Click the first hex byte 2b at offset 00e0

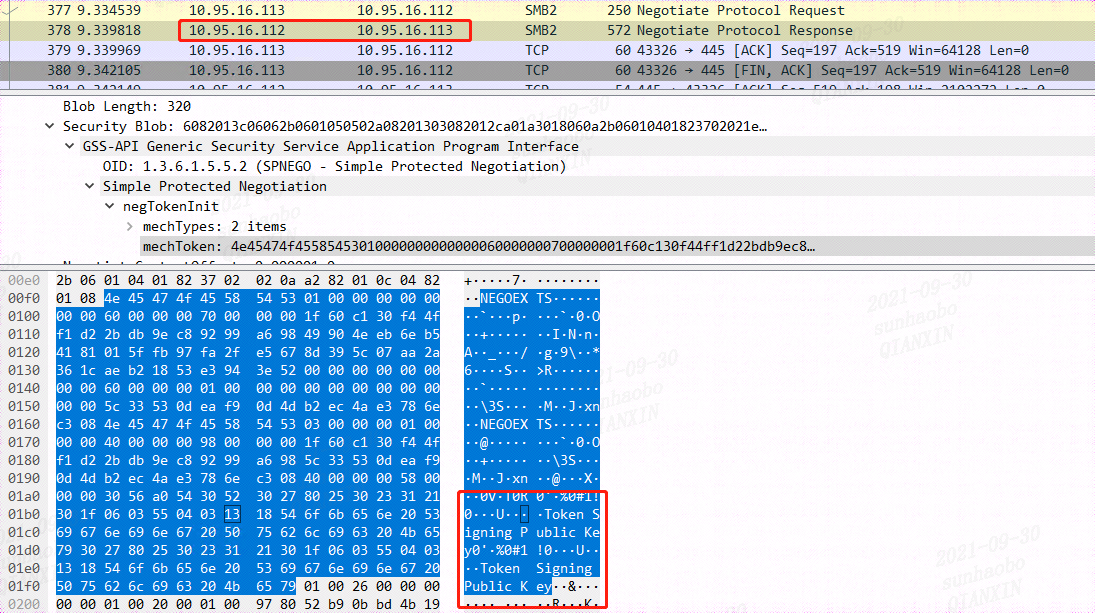65,280
